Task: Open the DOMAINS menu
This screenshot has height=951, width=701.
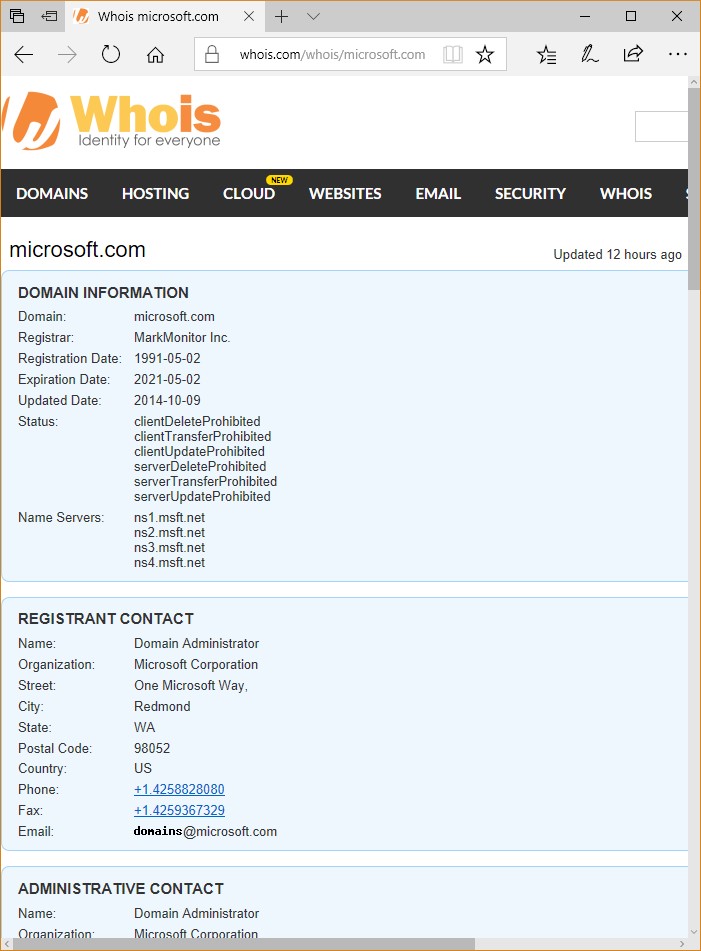Action: (52, 194)
